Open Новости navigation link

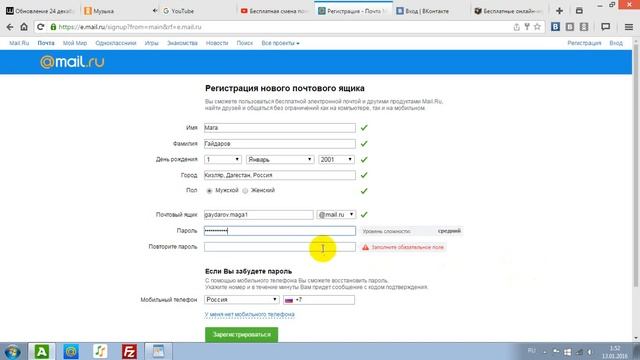(217, 43)
